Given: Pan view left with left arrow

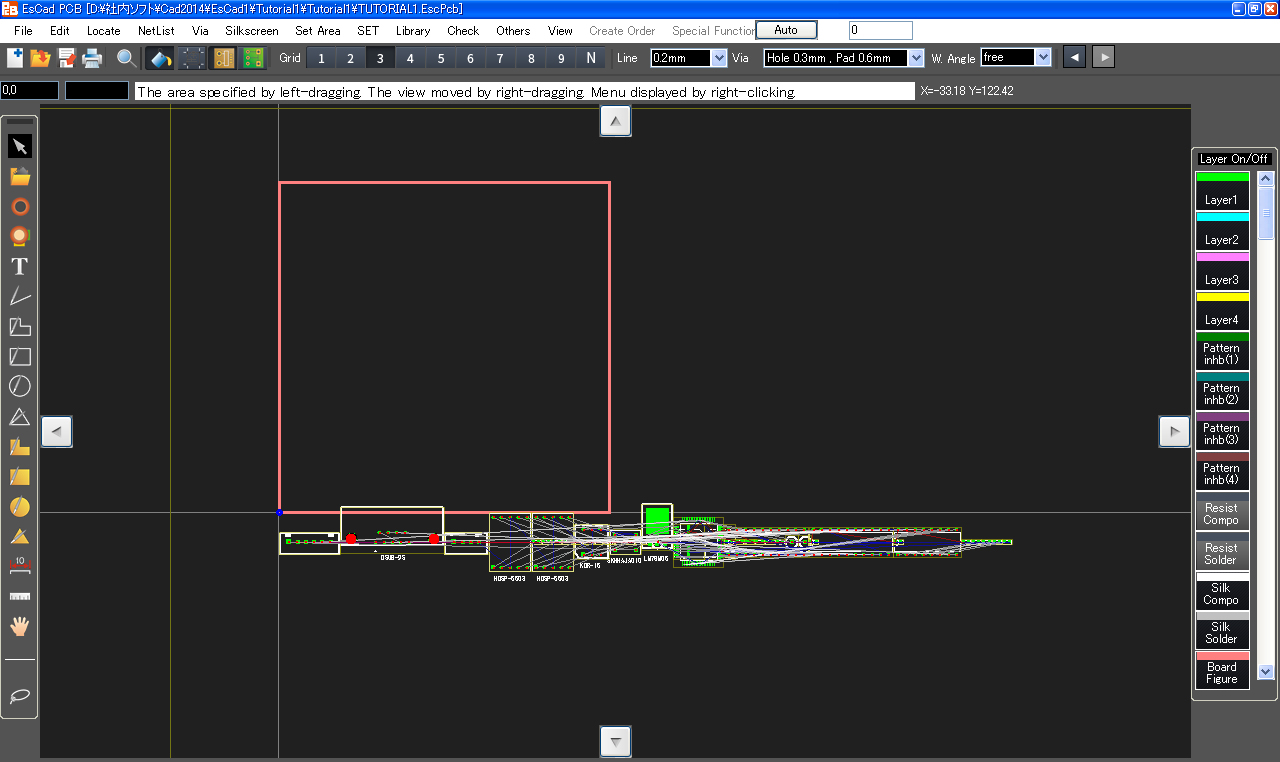Looking at the screenshot, I should pos(56,432).
